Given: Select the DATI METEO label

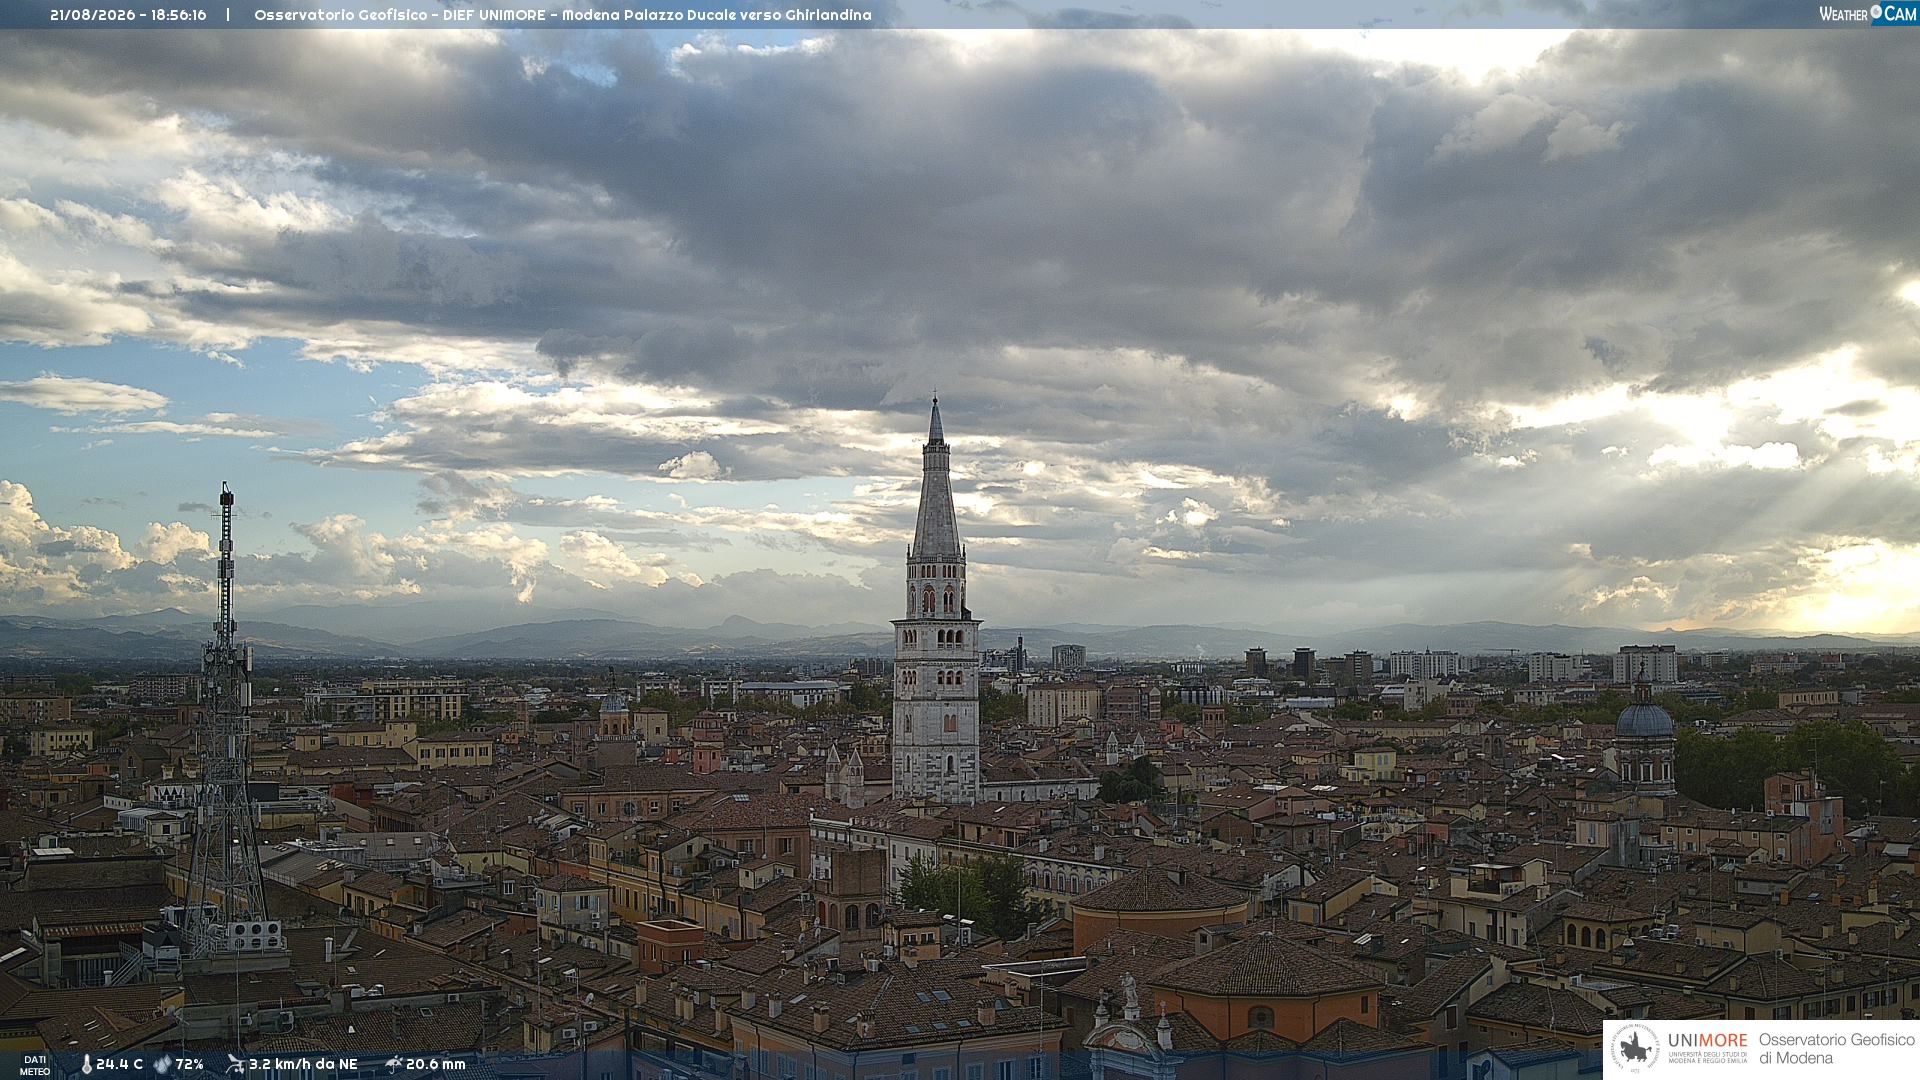Looking at the screenshot, I should point(35,1065).
